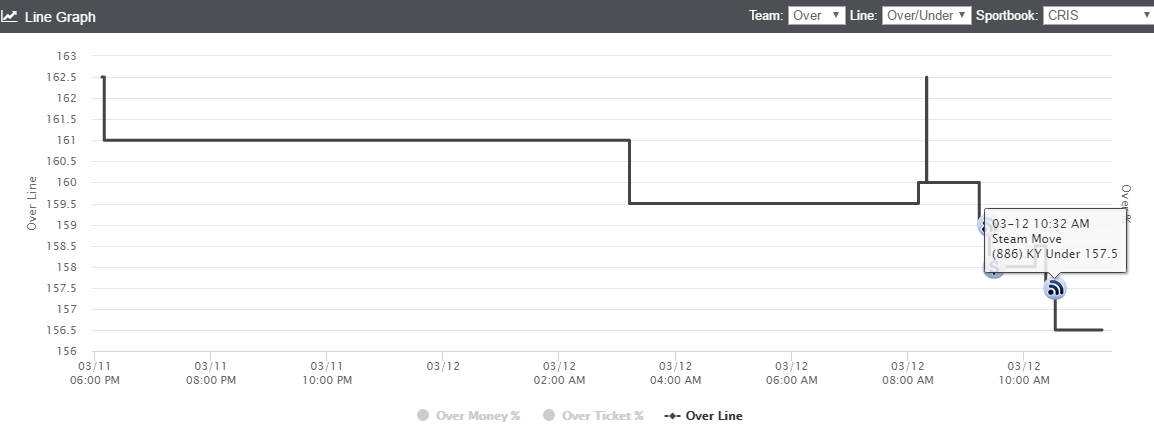
Task: Click the Over Line y-axis title
Action: (x=32, y=203)
